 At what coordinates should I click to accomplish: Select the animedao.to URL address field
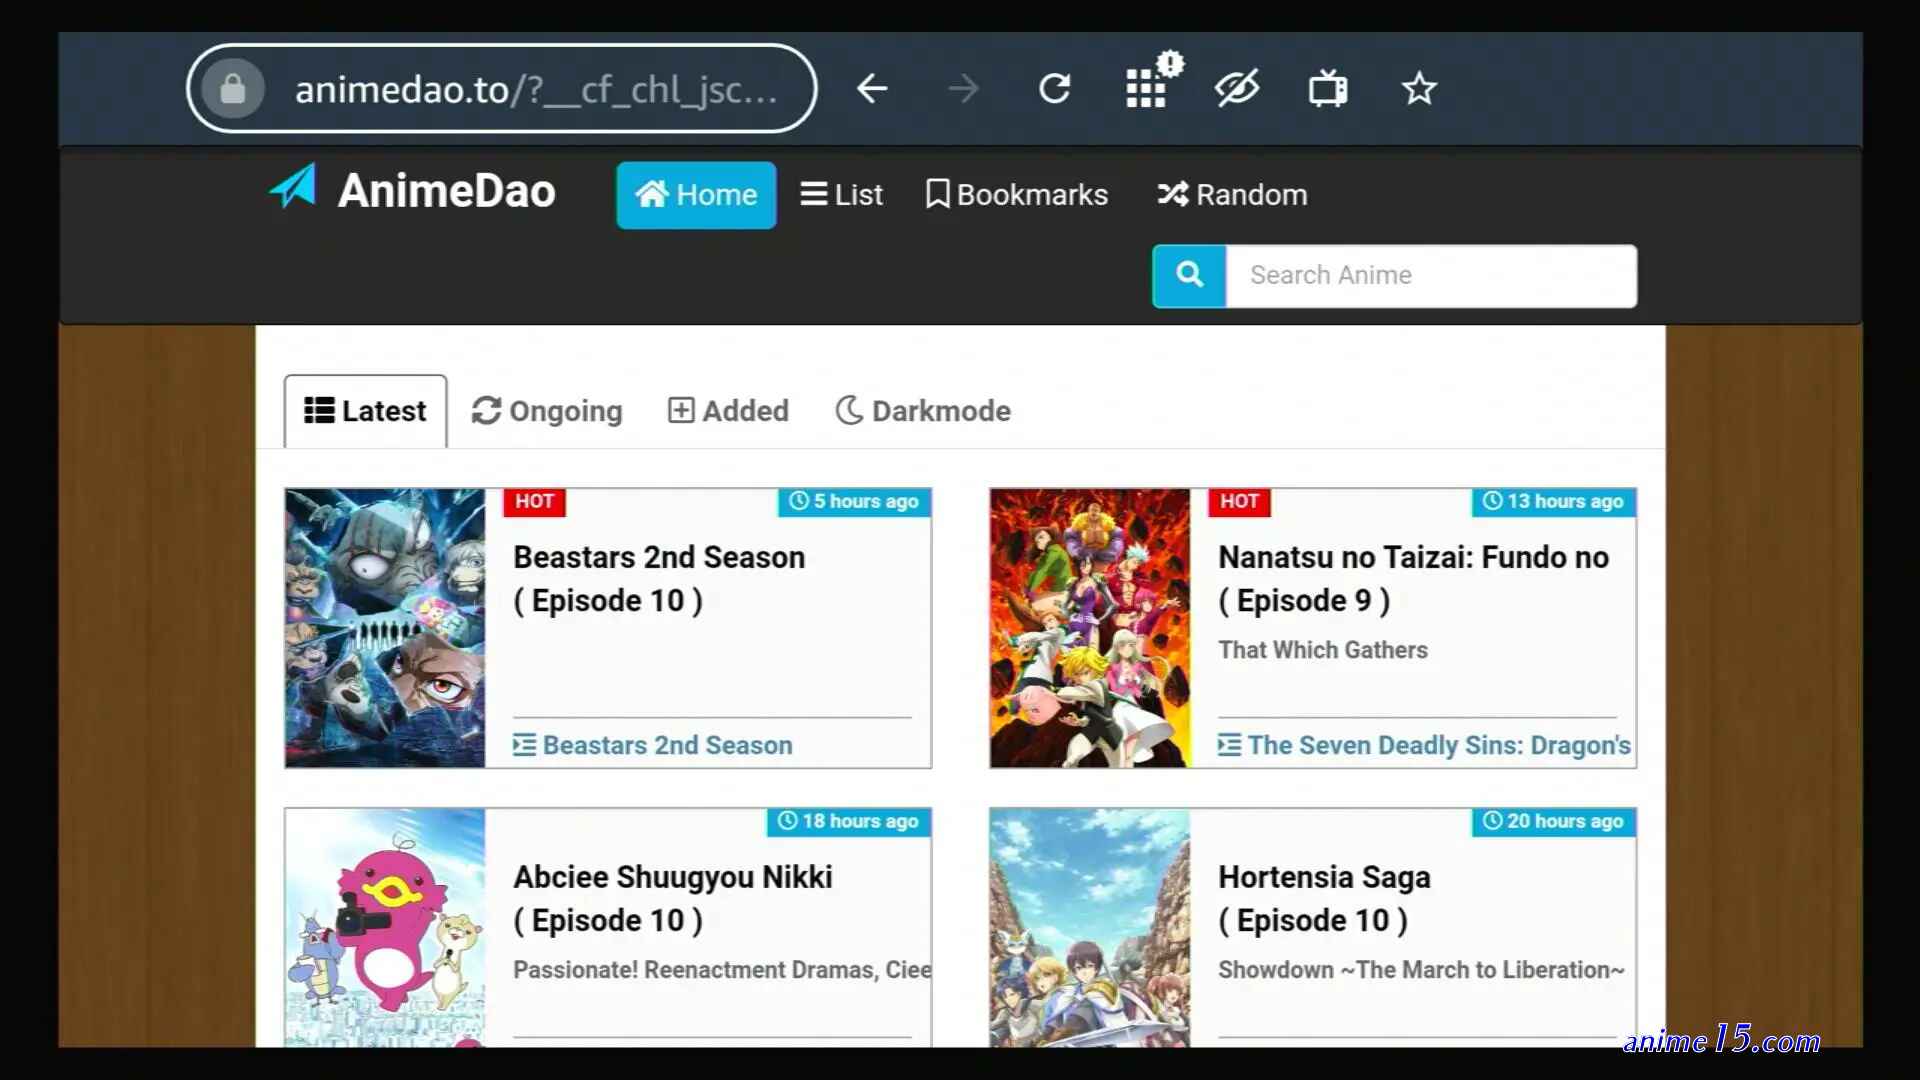[501, 89]
